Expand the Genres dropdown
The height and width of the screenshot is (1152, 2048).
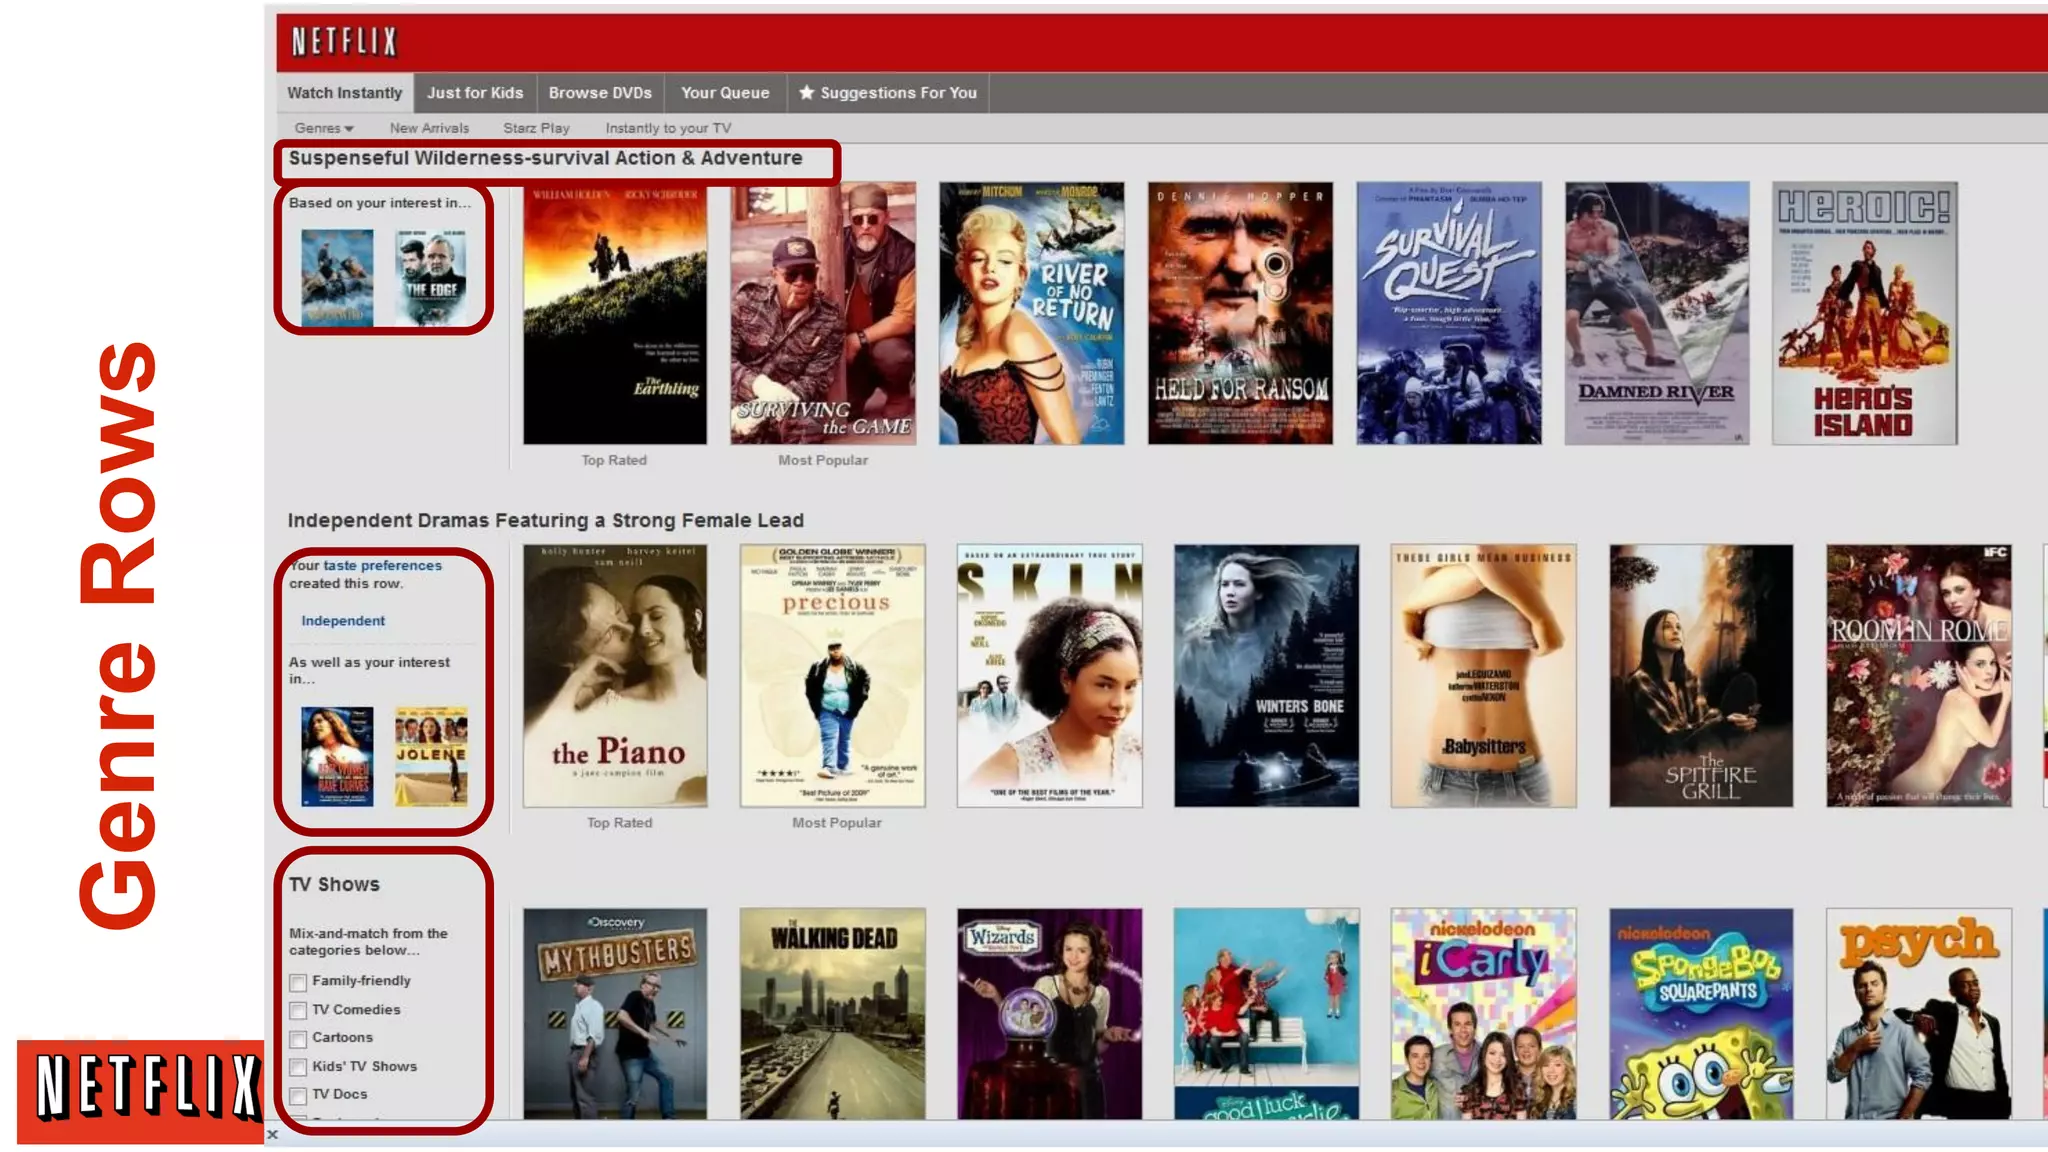click(324, 128)
